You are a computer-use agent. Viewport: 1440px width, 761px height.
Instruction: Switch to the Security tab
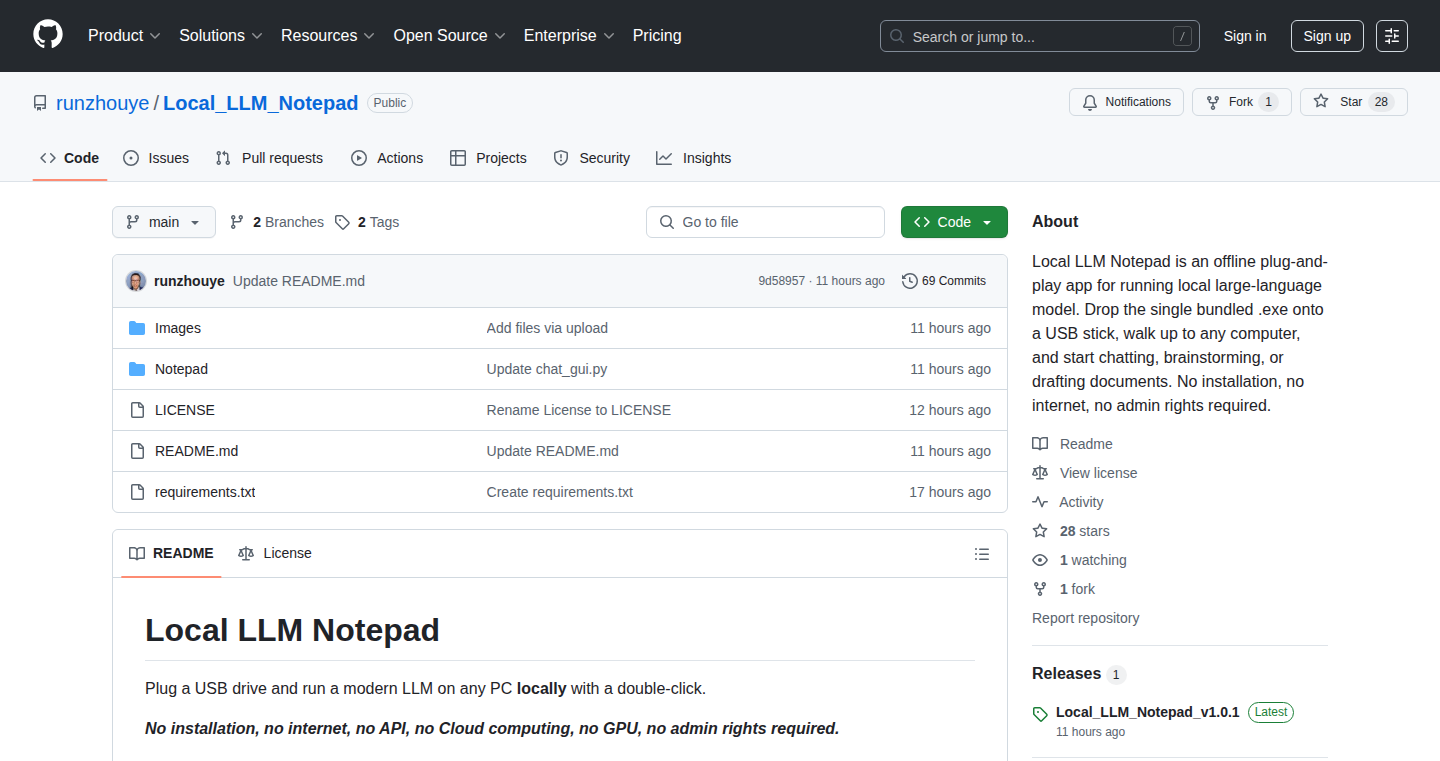pos(592,158)
